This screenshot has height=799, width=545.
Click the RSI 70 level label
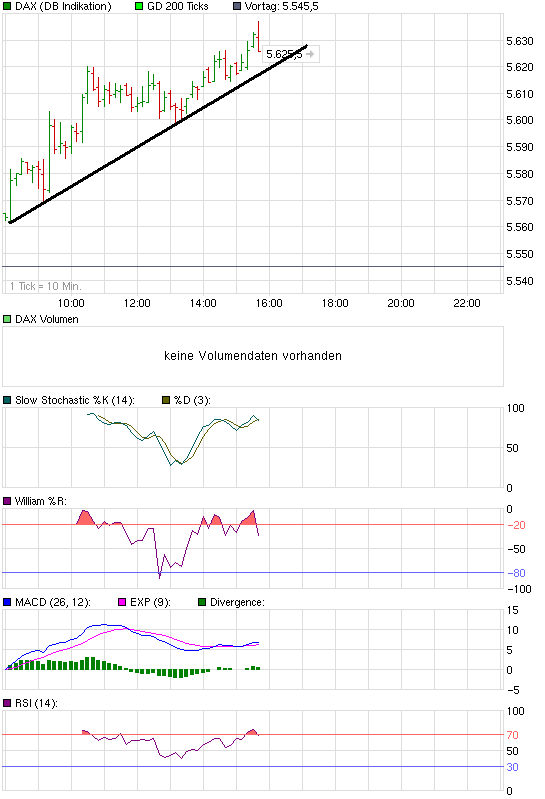pyautogui.click(x=512, y=735)
